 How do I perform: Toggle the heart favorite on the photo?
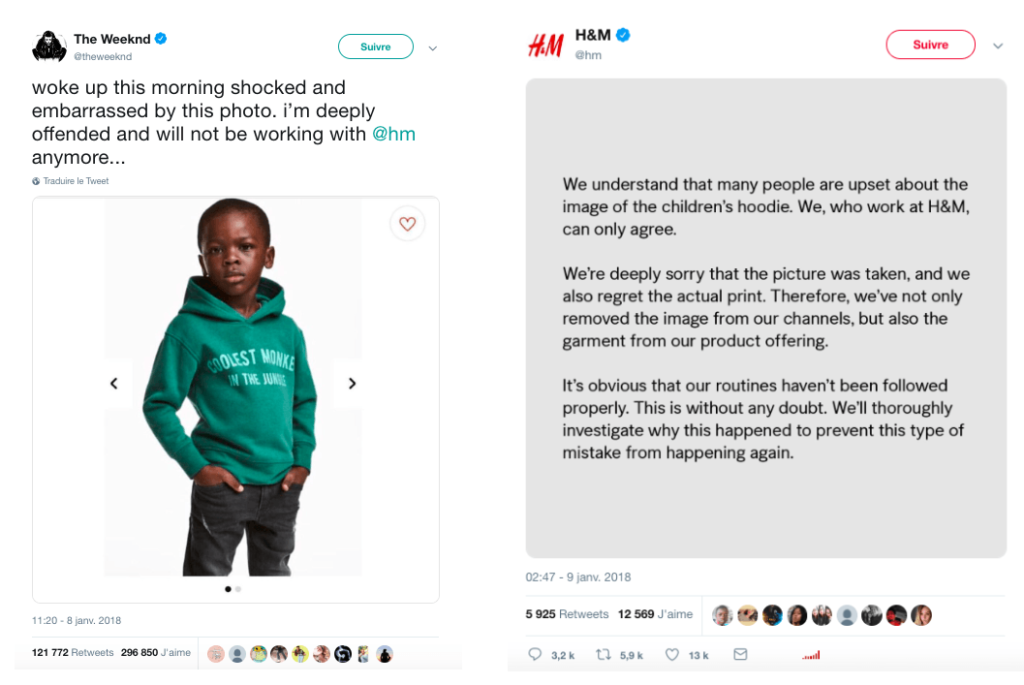click(407, 224)
